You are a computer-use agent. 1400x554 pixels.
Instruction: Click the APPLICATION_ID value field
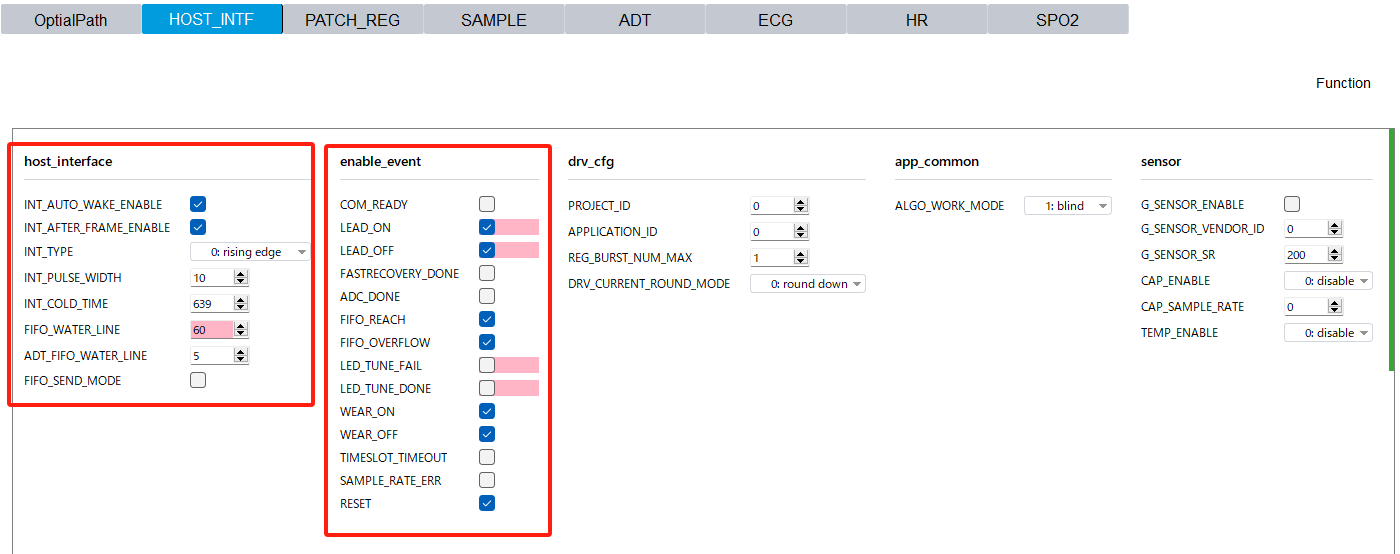pyautogui.click(x=771, y=232)
